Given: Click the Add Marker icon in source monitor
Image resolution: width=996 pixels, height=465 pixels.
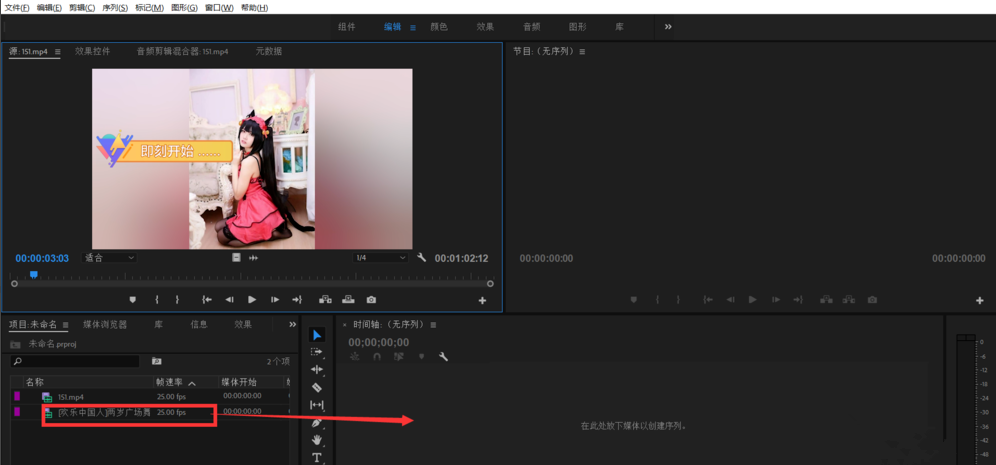Looking at the screenshot, I should (x=133, y=300).
